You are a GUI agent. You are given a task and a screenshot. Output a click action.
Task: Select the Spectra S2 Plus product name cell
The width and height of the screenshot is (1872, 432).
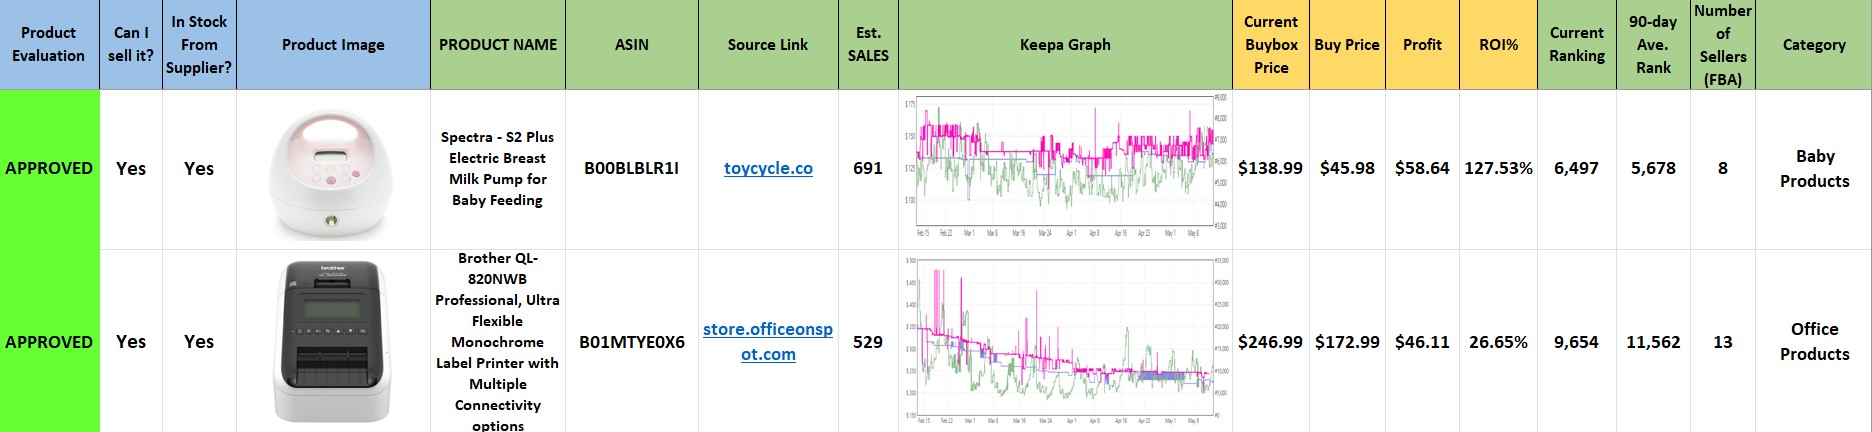click(x=498, y=169)
